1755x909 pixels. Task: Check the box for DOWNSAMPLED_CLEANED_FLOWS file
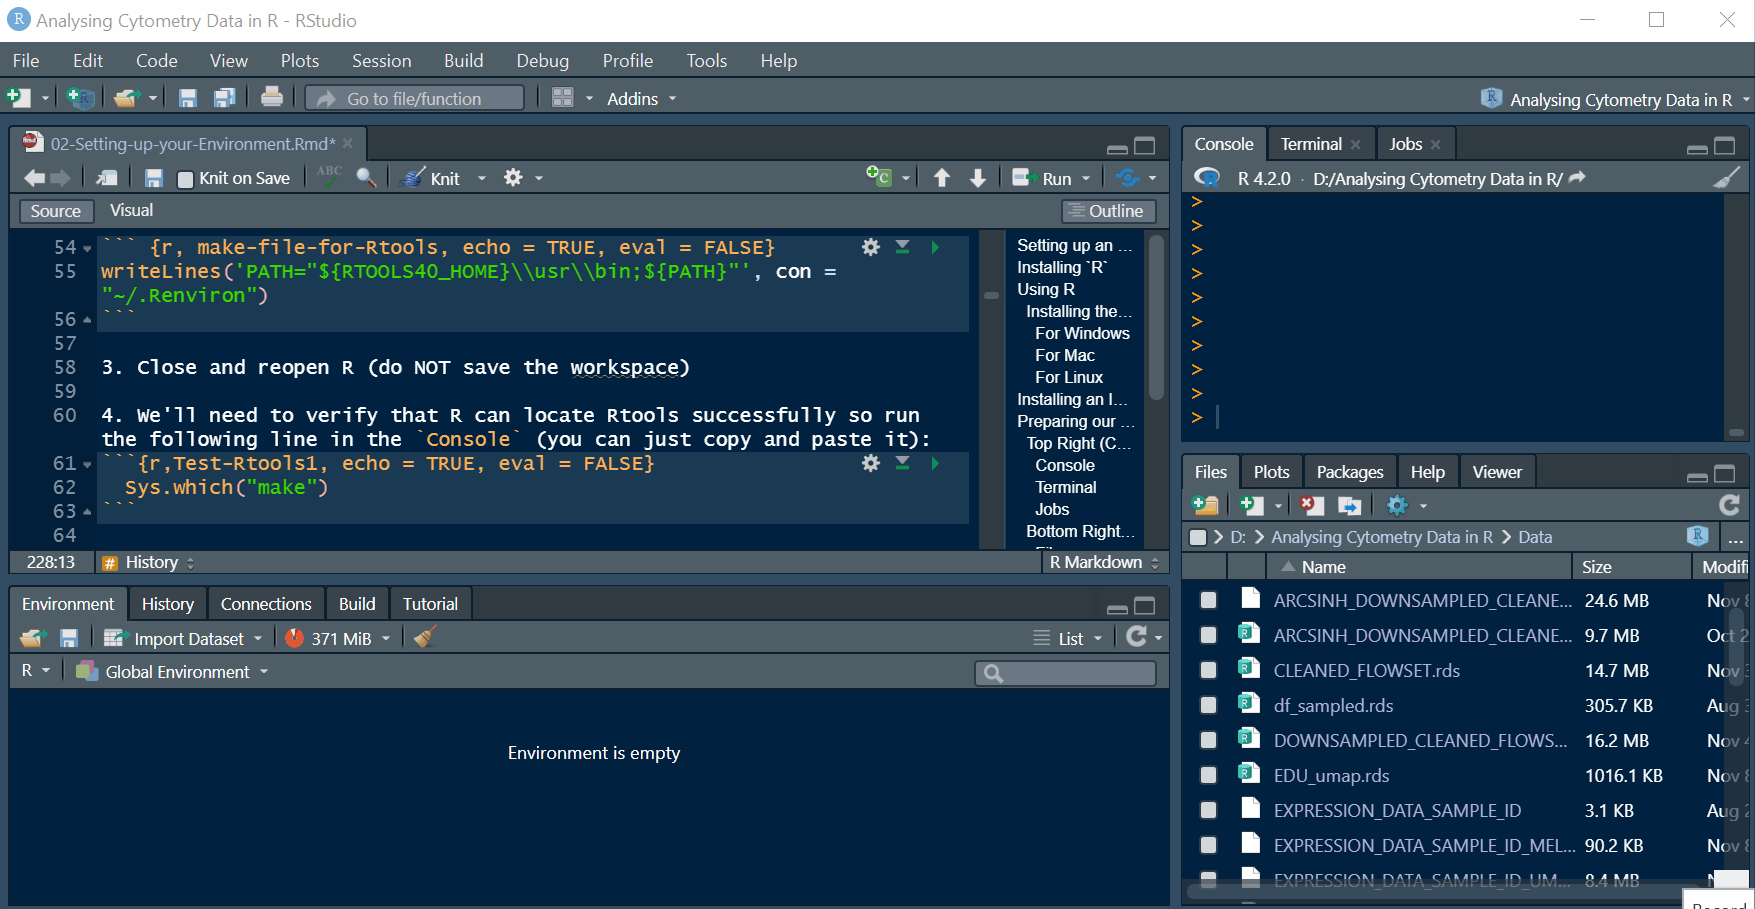coord(1208,740)
